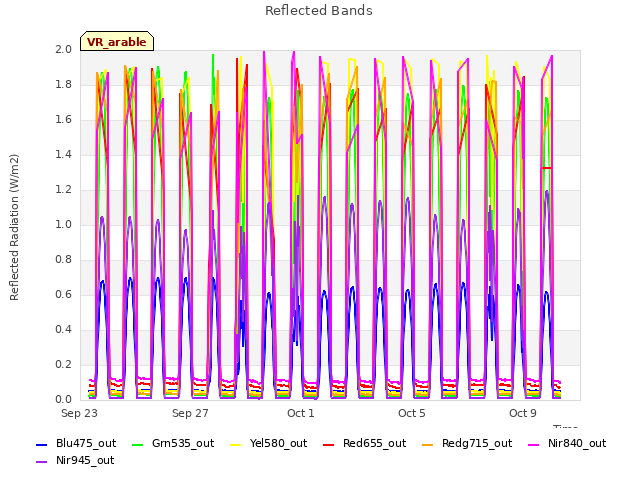Click the 0.4 y-axis tick label
The image size is (640, 480).
(63, 330)
